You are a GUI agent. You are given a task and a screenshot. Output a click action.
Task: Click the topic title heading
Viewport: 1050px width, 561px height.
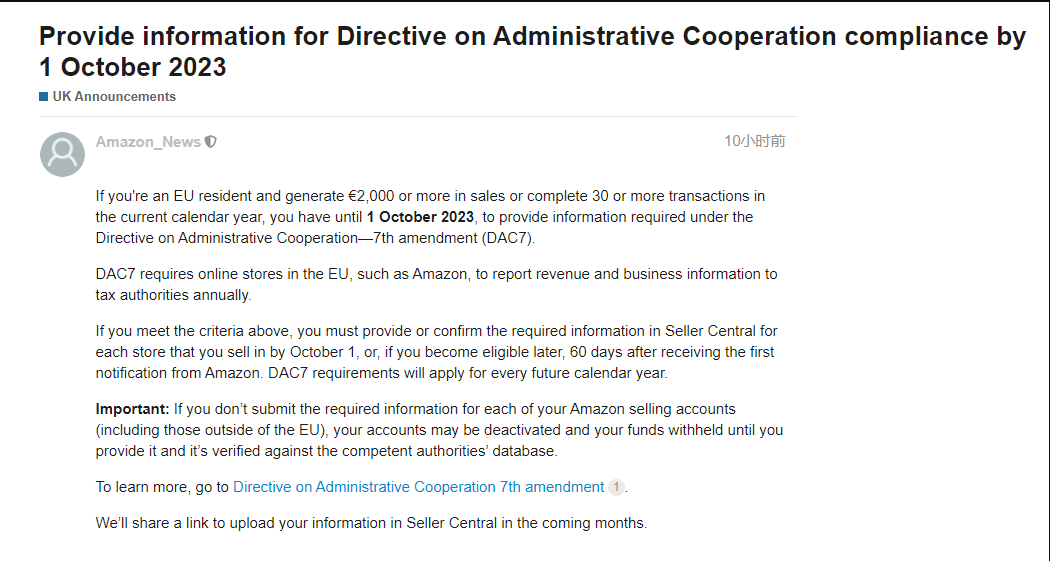tap(532, 52)
